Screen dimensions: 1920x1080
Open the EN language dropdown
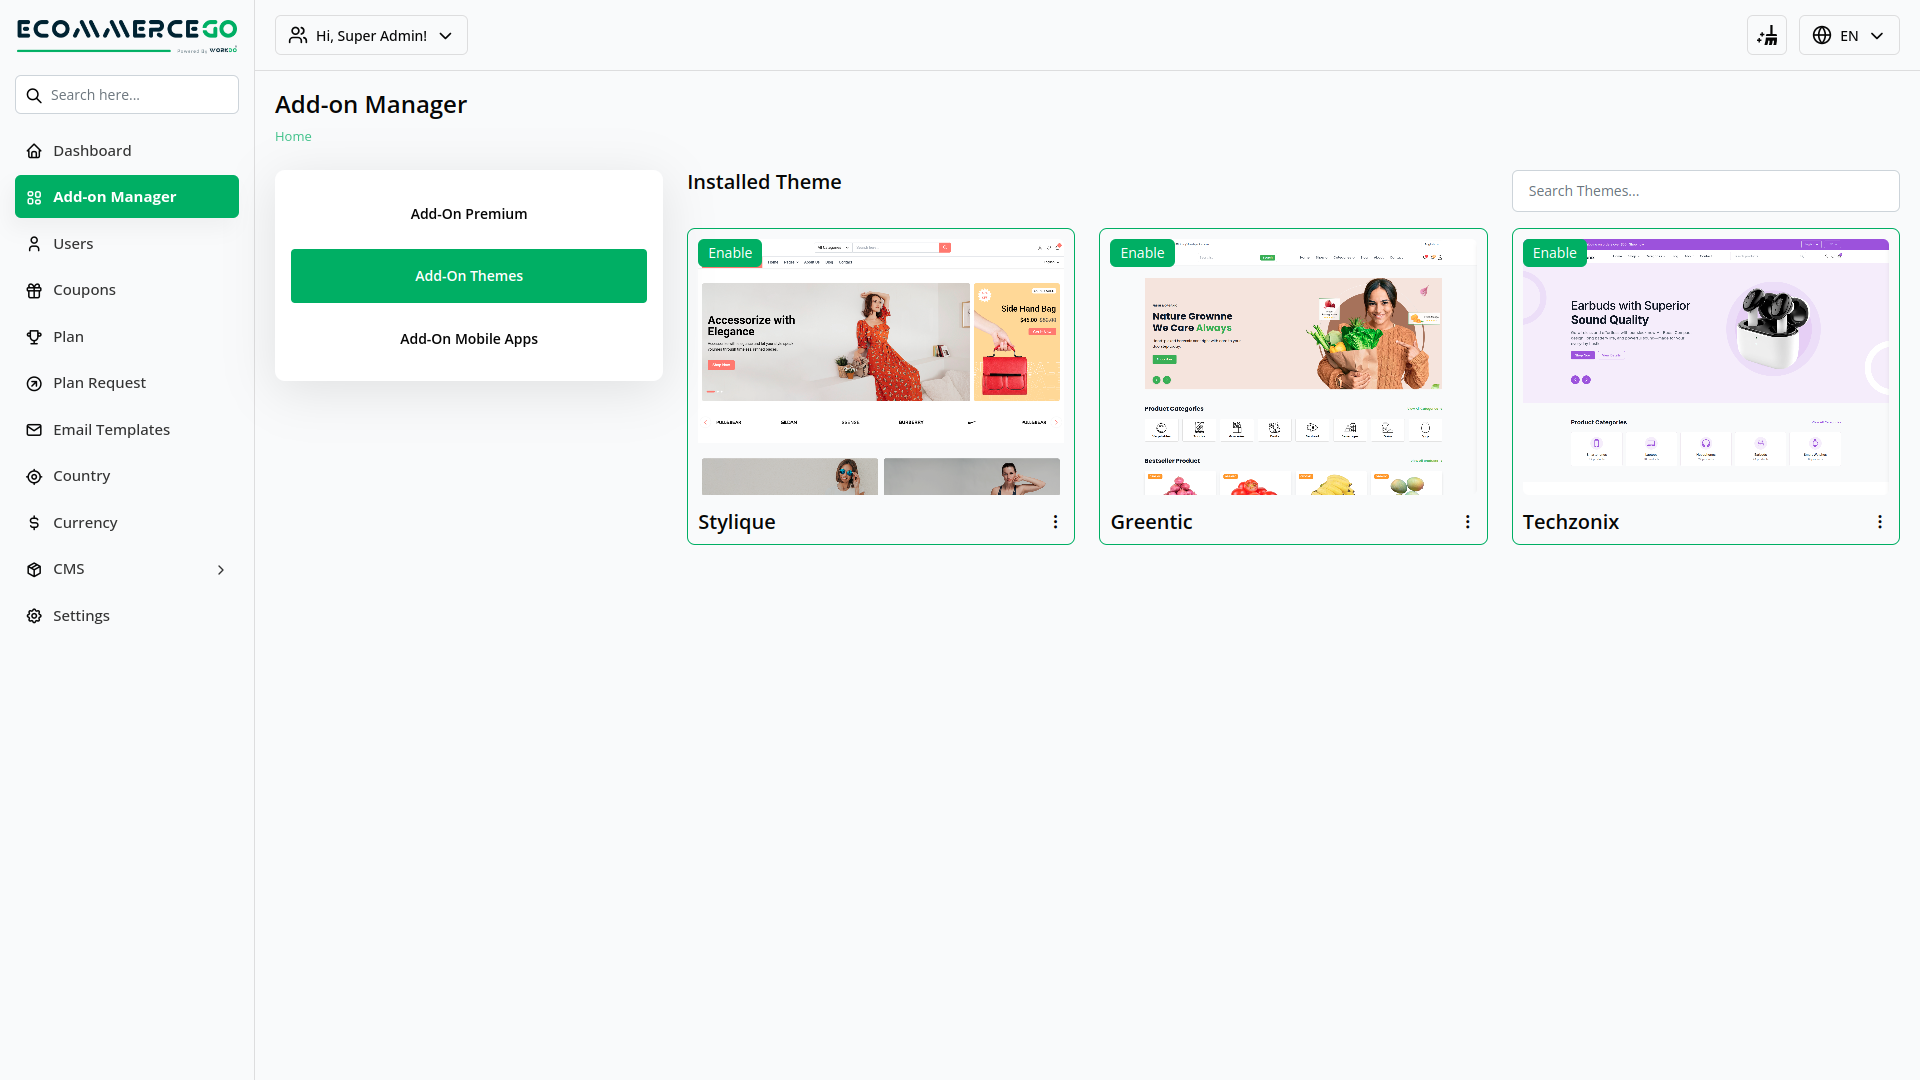pos(1848,35)
